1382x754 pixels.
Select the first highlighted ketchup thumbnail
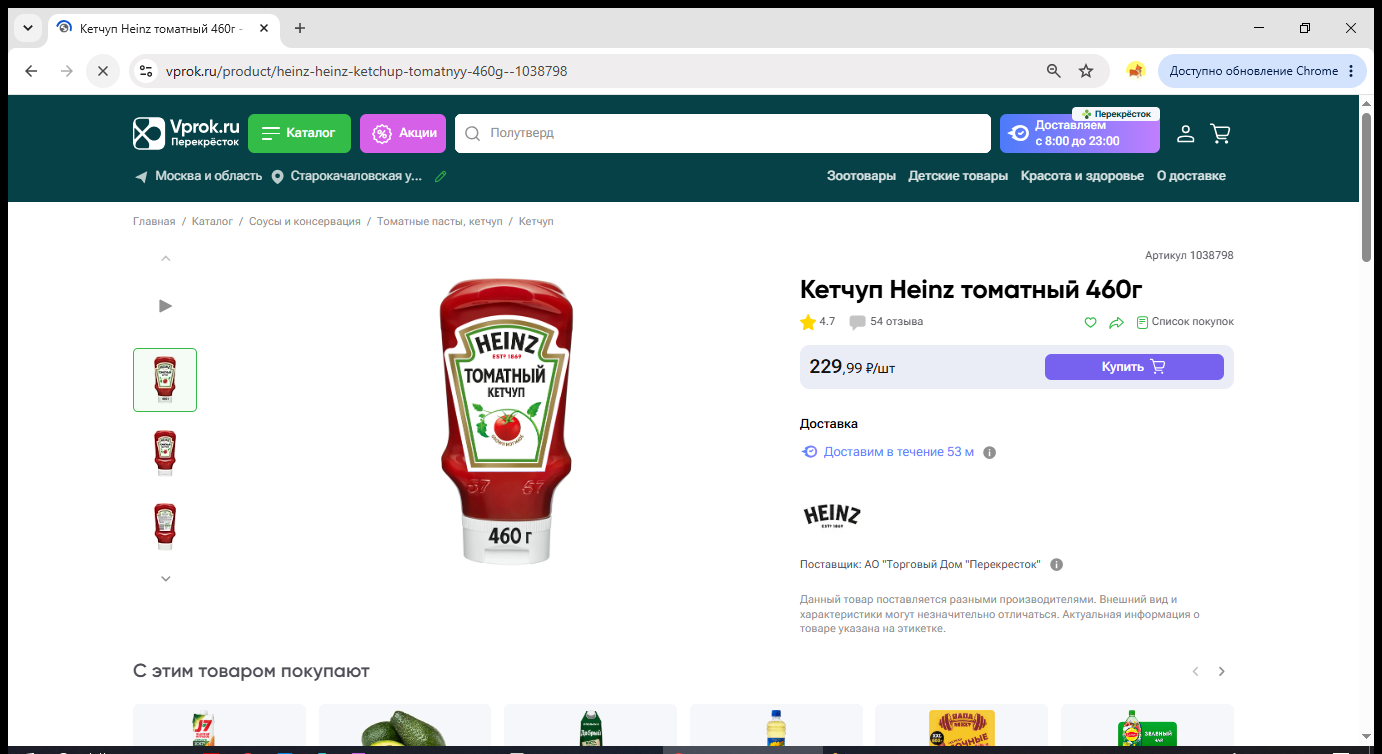[x=165, y=380]
